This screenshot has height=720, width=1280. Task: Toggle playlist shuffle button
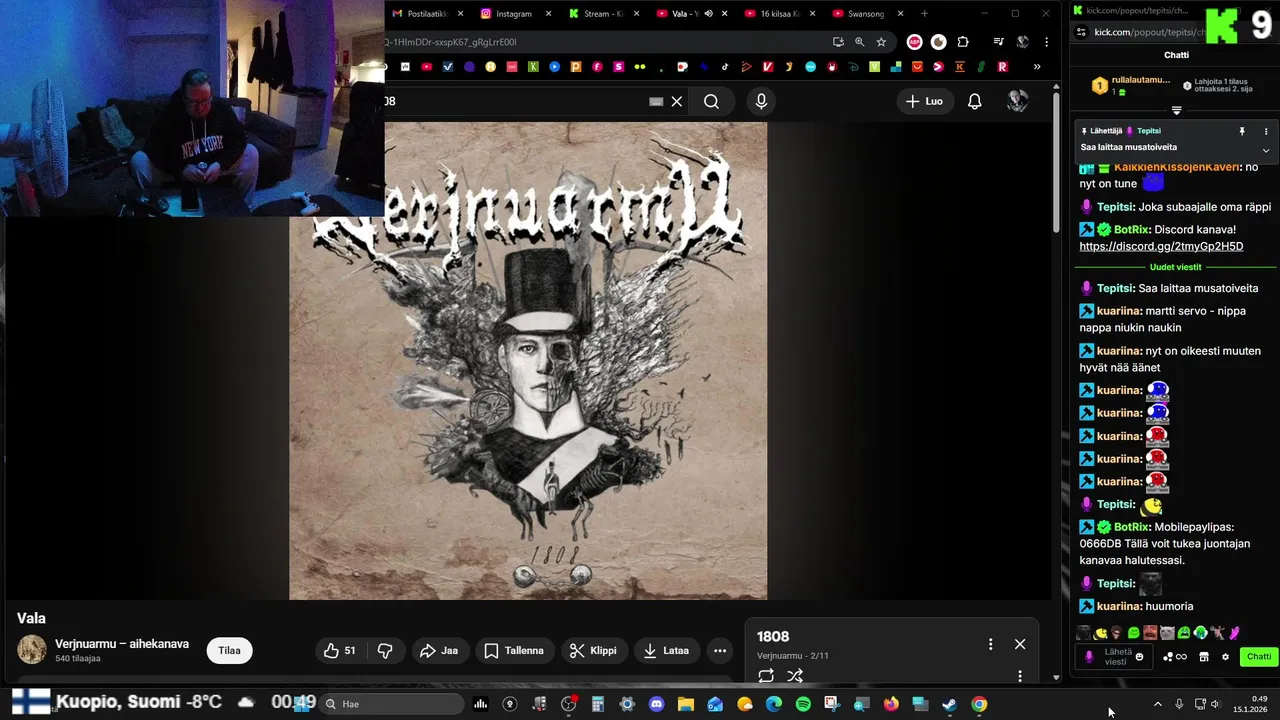click(x=795, y=676)
